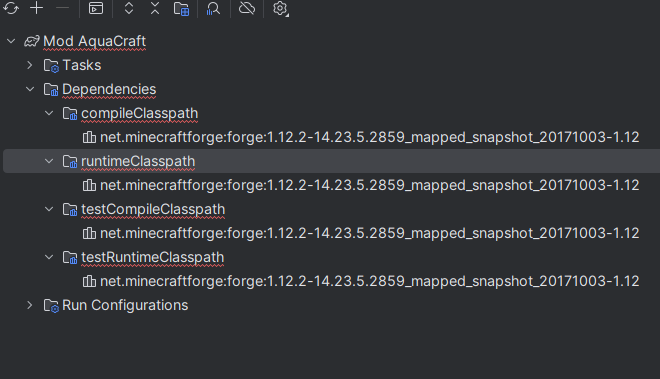This screenshot has height=379, width=660.
Task: Collapse the Mod AquaCraft project node
Action: click(x=11, y=41)
